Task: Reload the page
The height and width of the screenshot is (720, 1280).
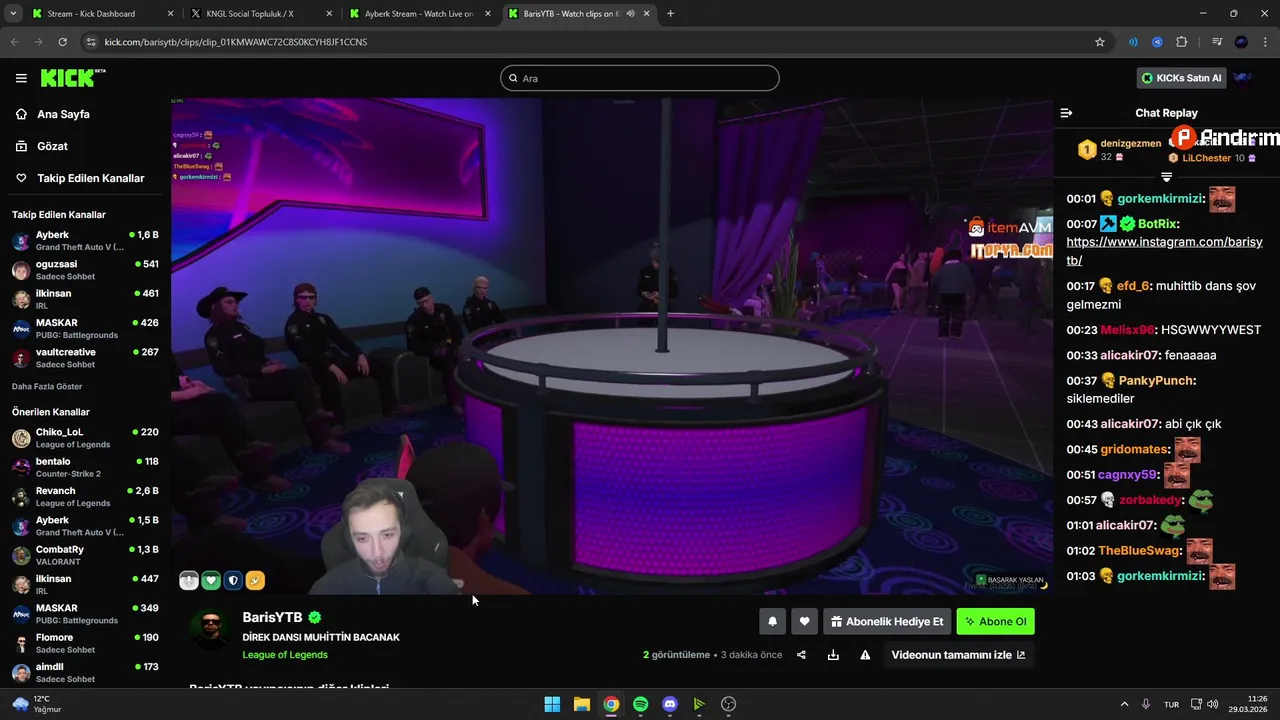Action: coord(62,42)
